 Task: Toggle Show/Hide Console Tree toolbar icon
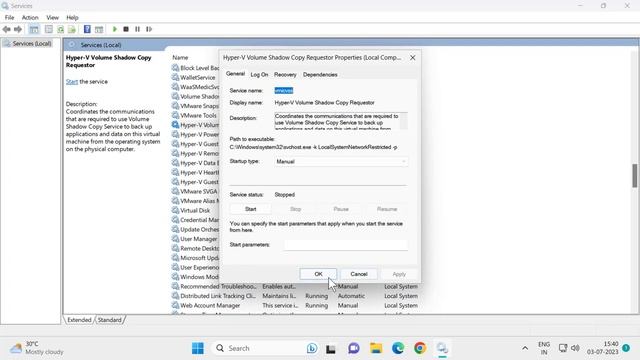pyautogui.click(x=34, y=29)
